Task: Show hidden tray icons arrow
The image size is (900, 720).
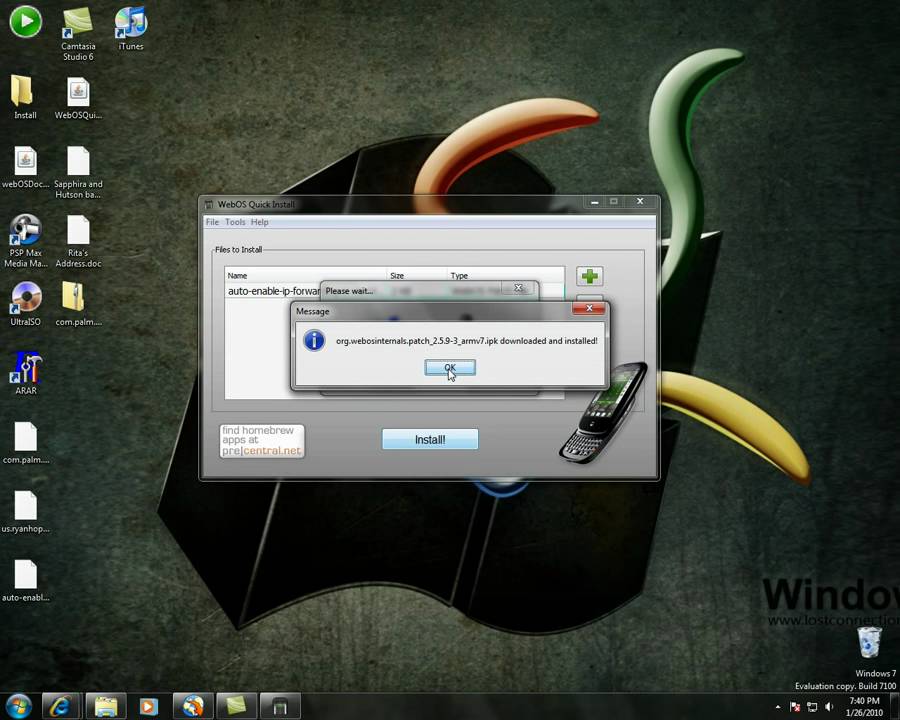Action: [x=778, y=707]
